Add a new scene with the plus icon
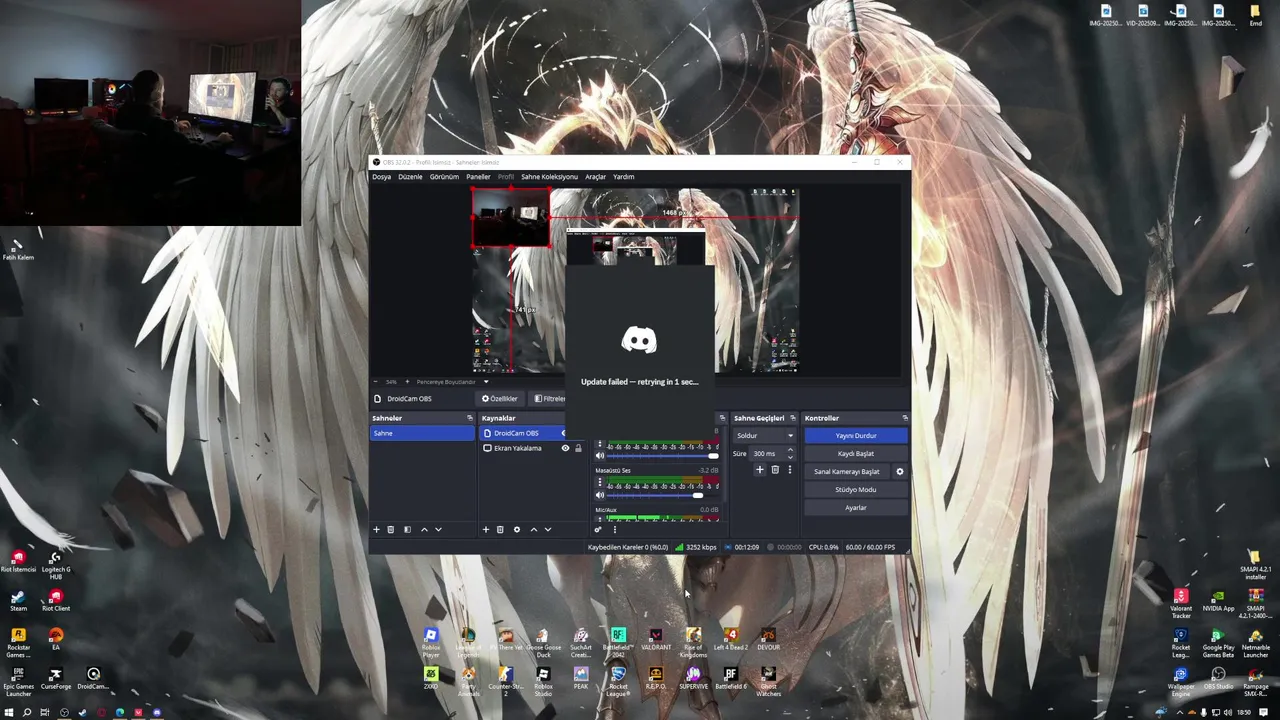This screenshot has width=1280, height=720. point(376,529)
